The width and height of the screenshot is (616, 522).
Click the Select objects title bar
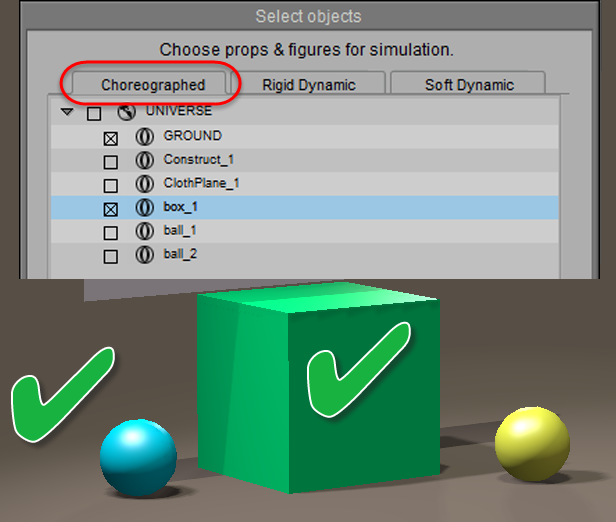pyautogui.click(x=309, y=16)
